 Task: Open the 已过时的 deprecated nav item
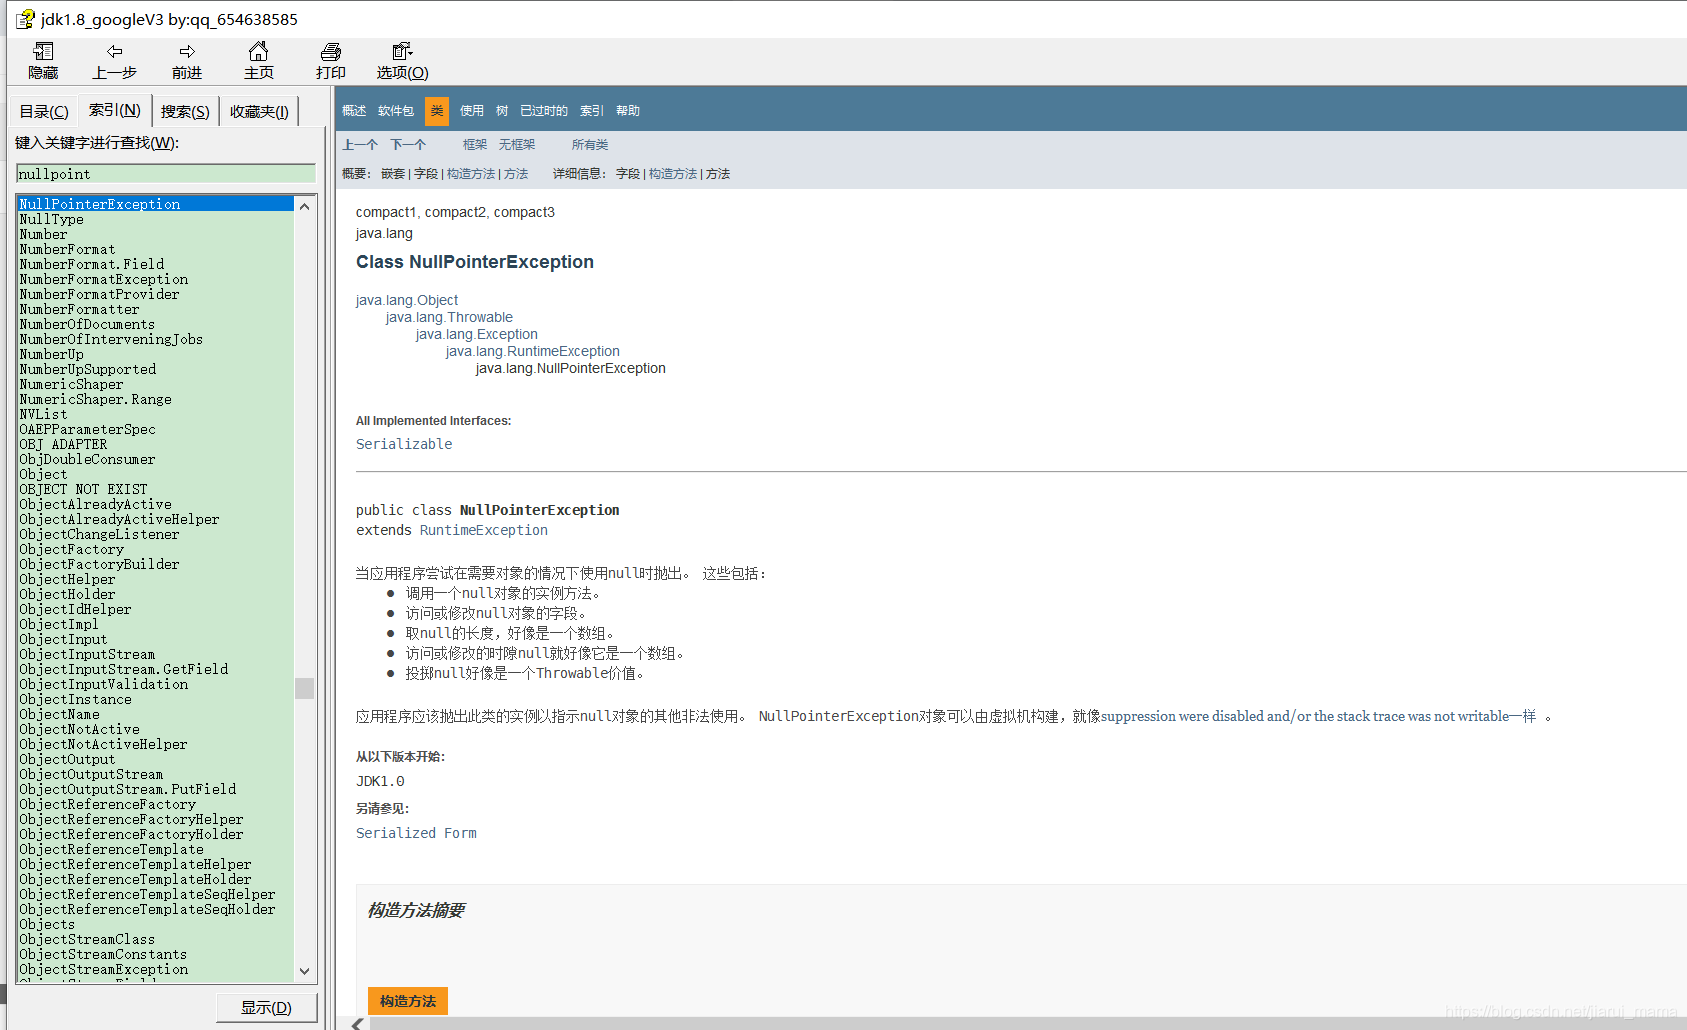pos(544,111)
